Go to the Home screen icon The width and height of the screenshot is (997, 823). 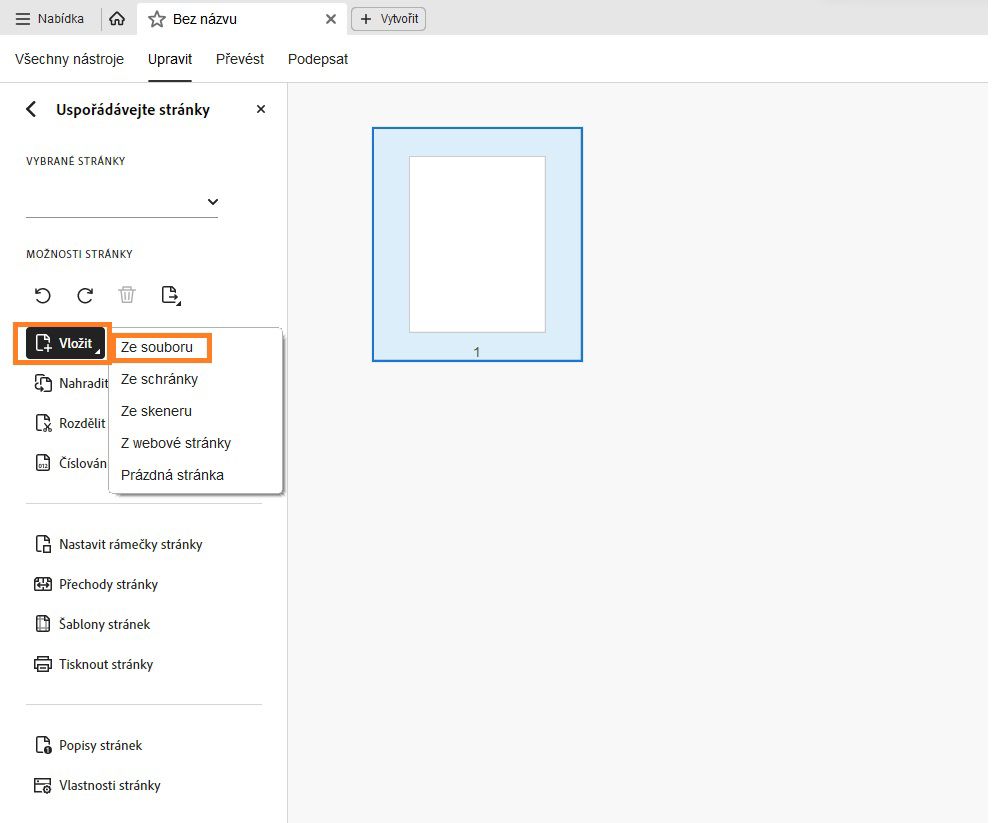pos(117,19)
